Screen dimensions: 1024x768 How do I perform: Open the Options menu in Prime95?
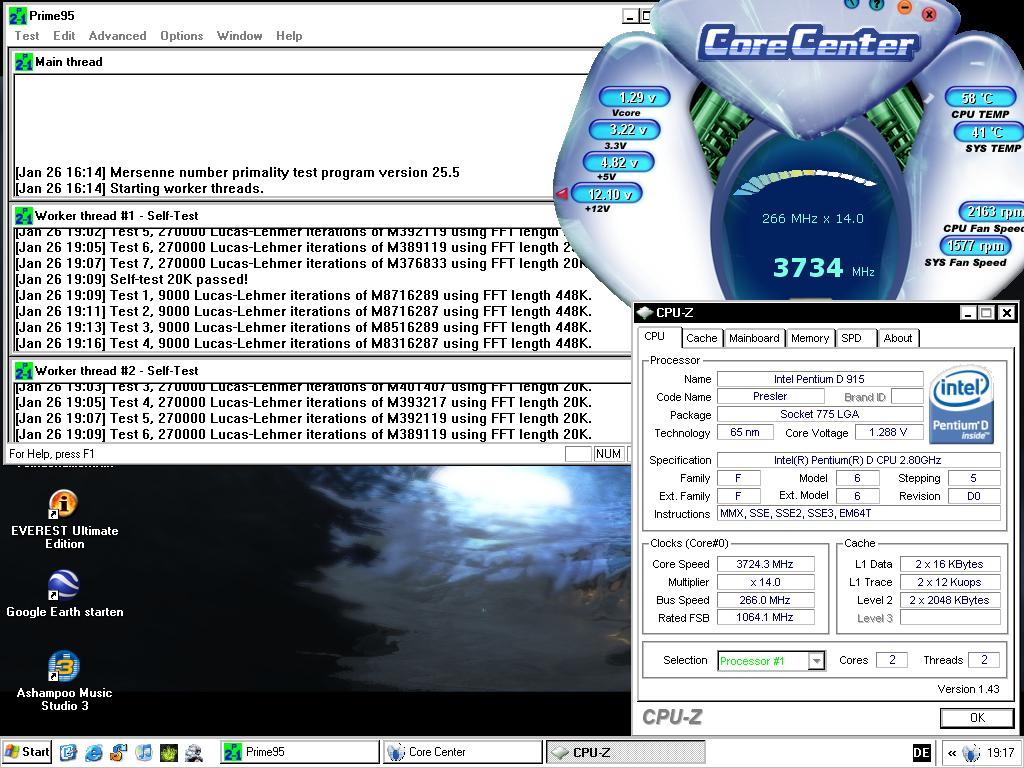pyautogui.click(x=182, y=36)
